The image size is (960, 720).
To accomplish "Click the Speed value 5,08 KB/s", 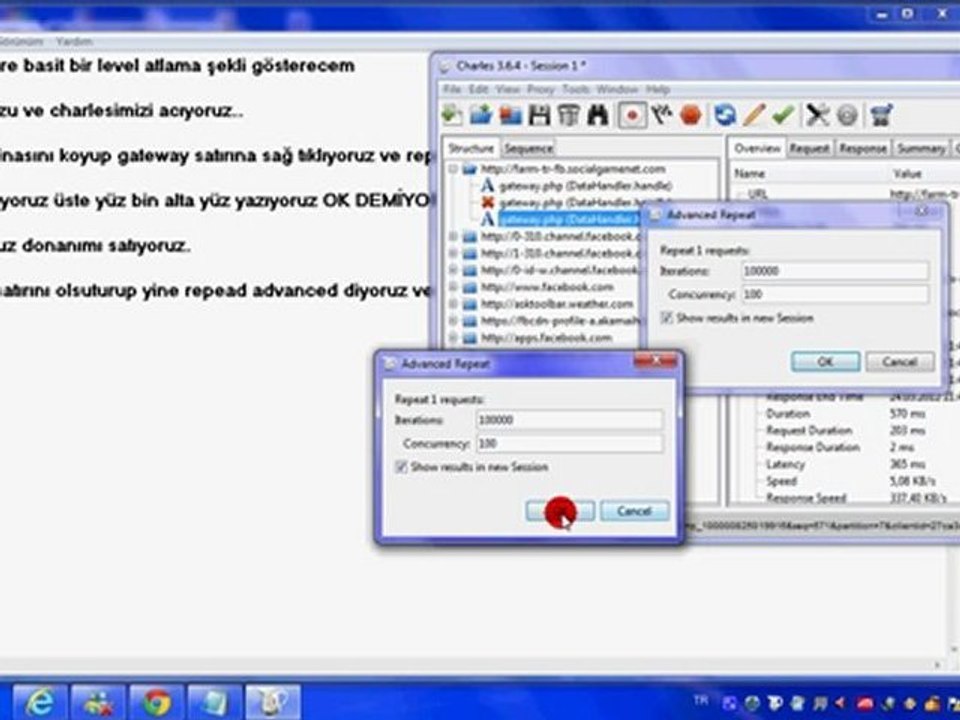I will pyautogui.click(x=912, y=481).
